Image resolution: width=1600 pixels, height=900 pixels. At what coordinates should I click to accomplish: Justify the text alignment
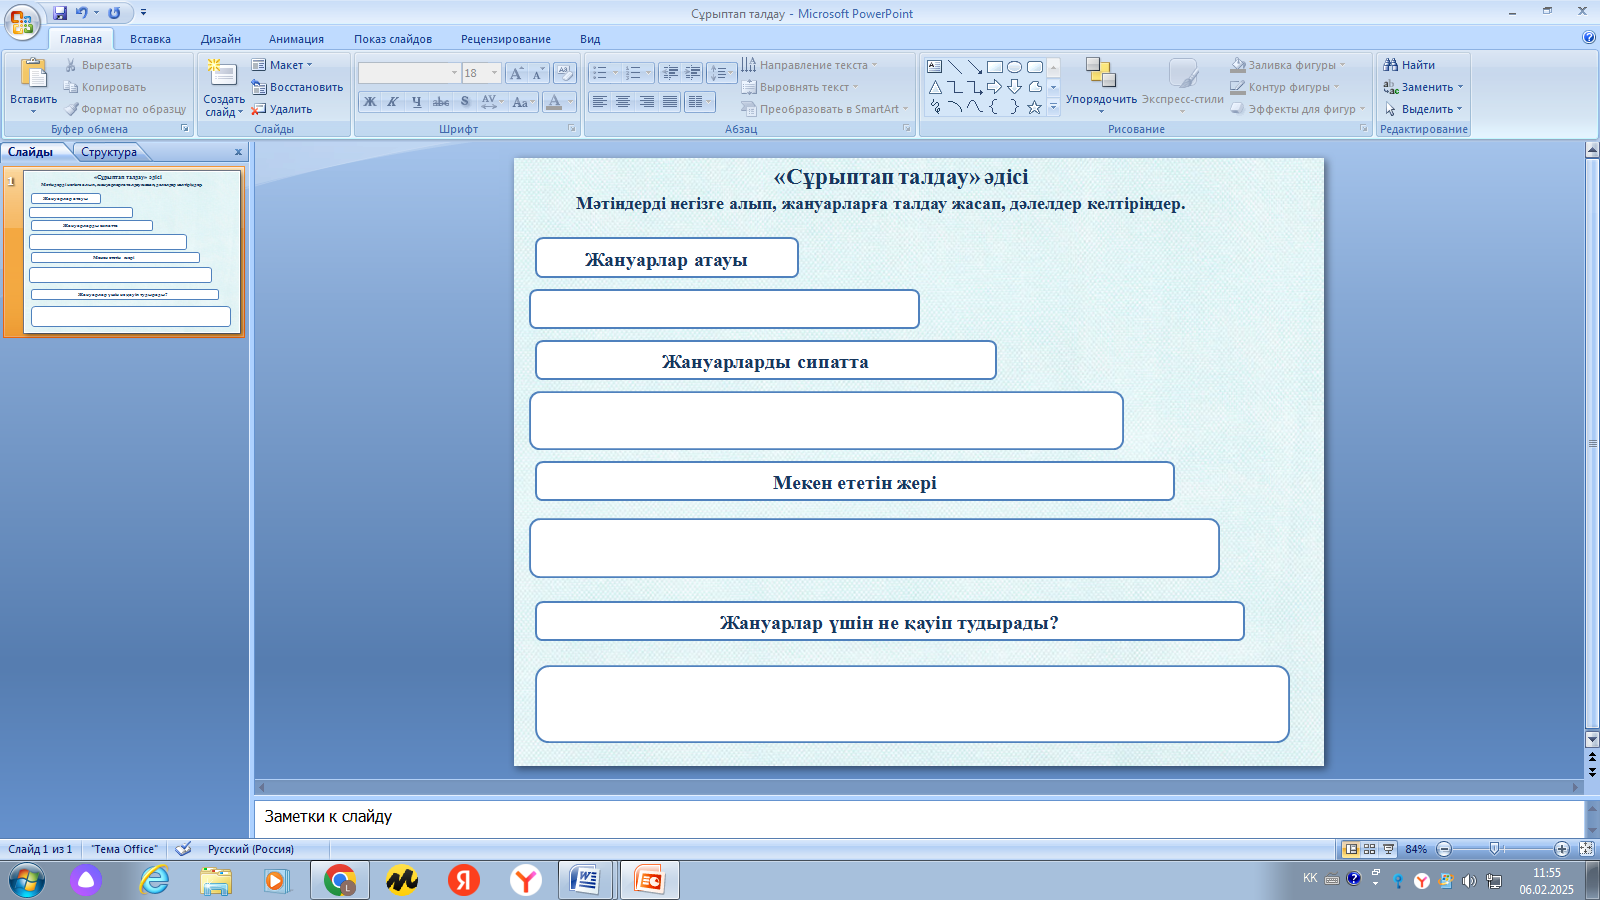pyautogui.click(x=670, y=102)
